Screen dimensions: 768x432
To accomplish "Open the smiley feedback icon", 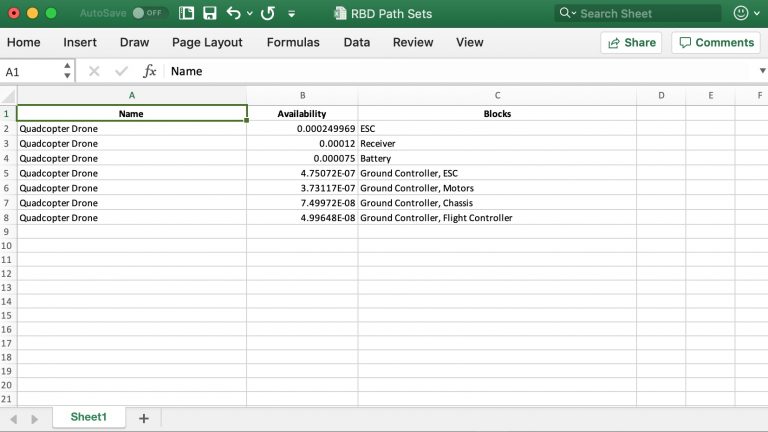I will coord(741,13).
